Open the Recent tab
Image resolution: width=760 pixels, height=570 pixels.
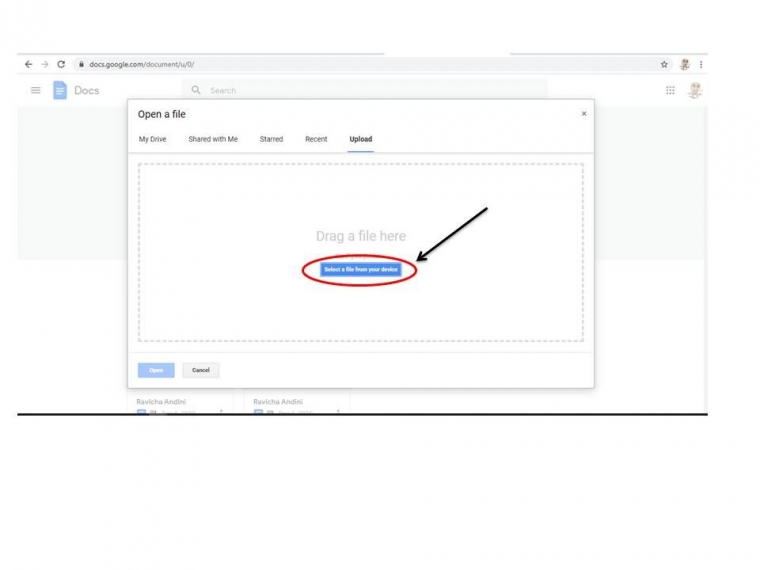tap(316, 139)
